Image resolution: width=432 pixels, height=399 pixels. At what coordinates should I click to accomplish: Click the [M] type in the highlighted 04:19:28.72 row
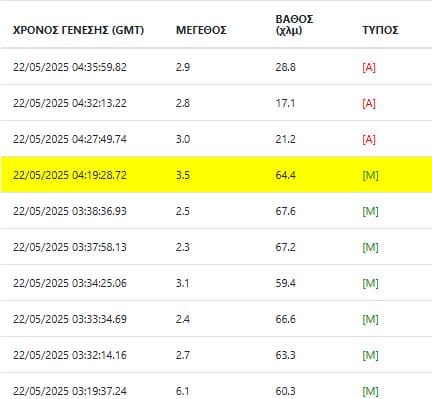click(x=370, y=176)
